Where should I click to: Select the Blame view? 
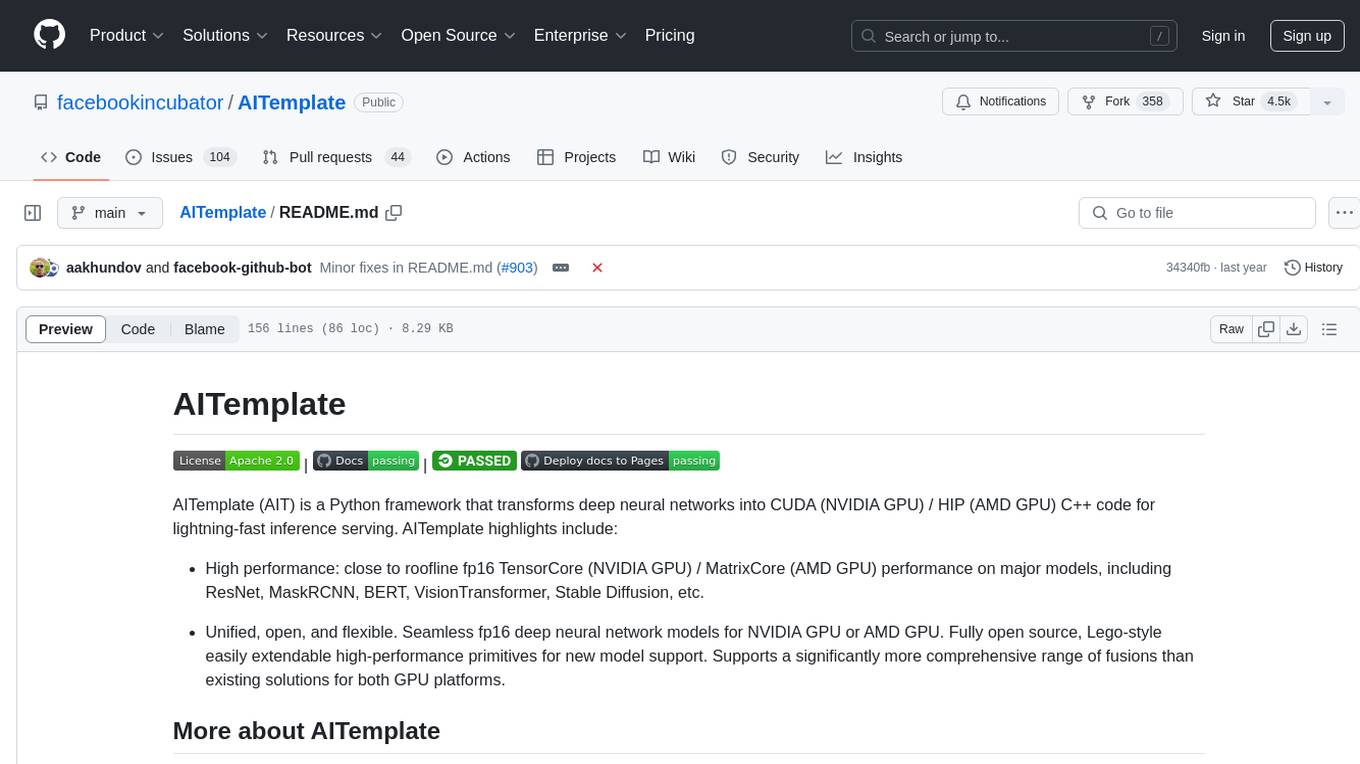(x=205, y=329)
